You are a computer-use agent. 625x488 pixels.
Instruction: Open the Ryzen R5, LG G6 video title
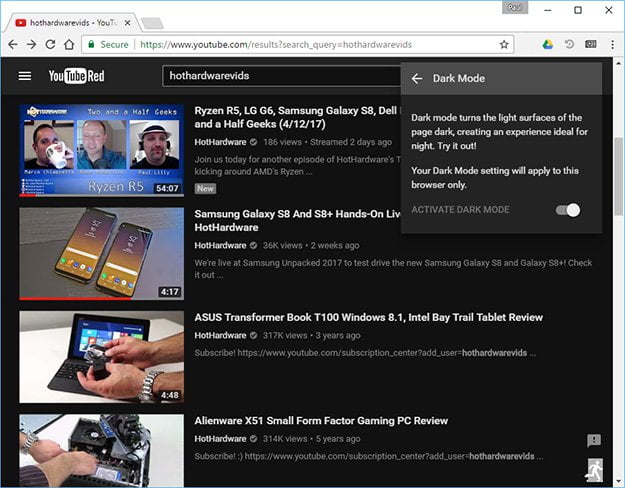(x=297, y=117)
